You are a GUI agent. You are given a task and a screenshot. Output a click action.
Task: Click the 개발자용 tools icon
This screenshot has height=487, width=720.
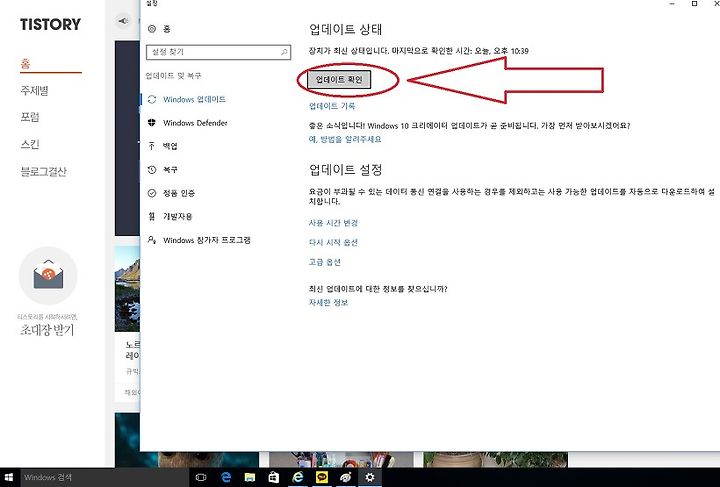pyautogui.click(x=152, y=216)
